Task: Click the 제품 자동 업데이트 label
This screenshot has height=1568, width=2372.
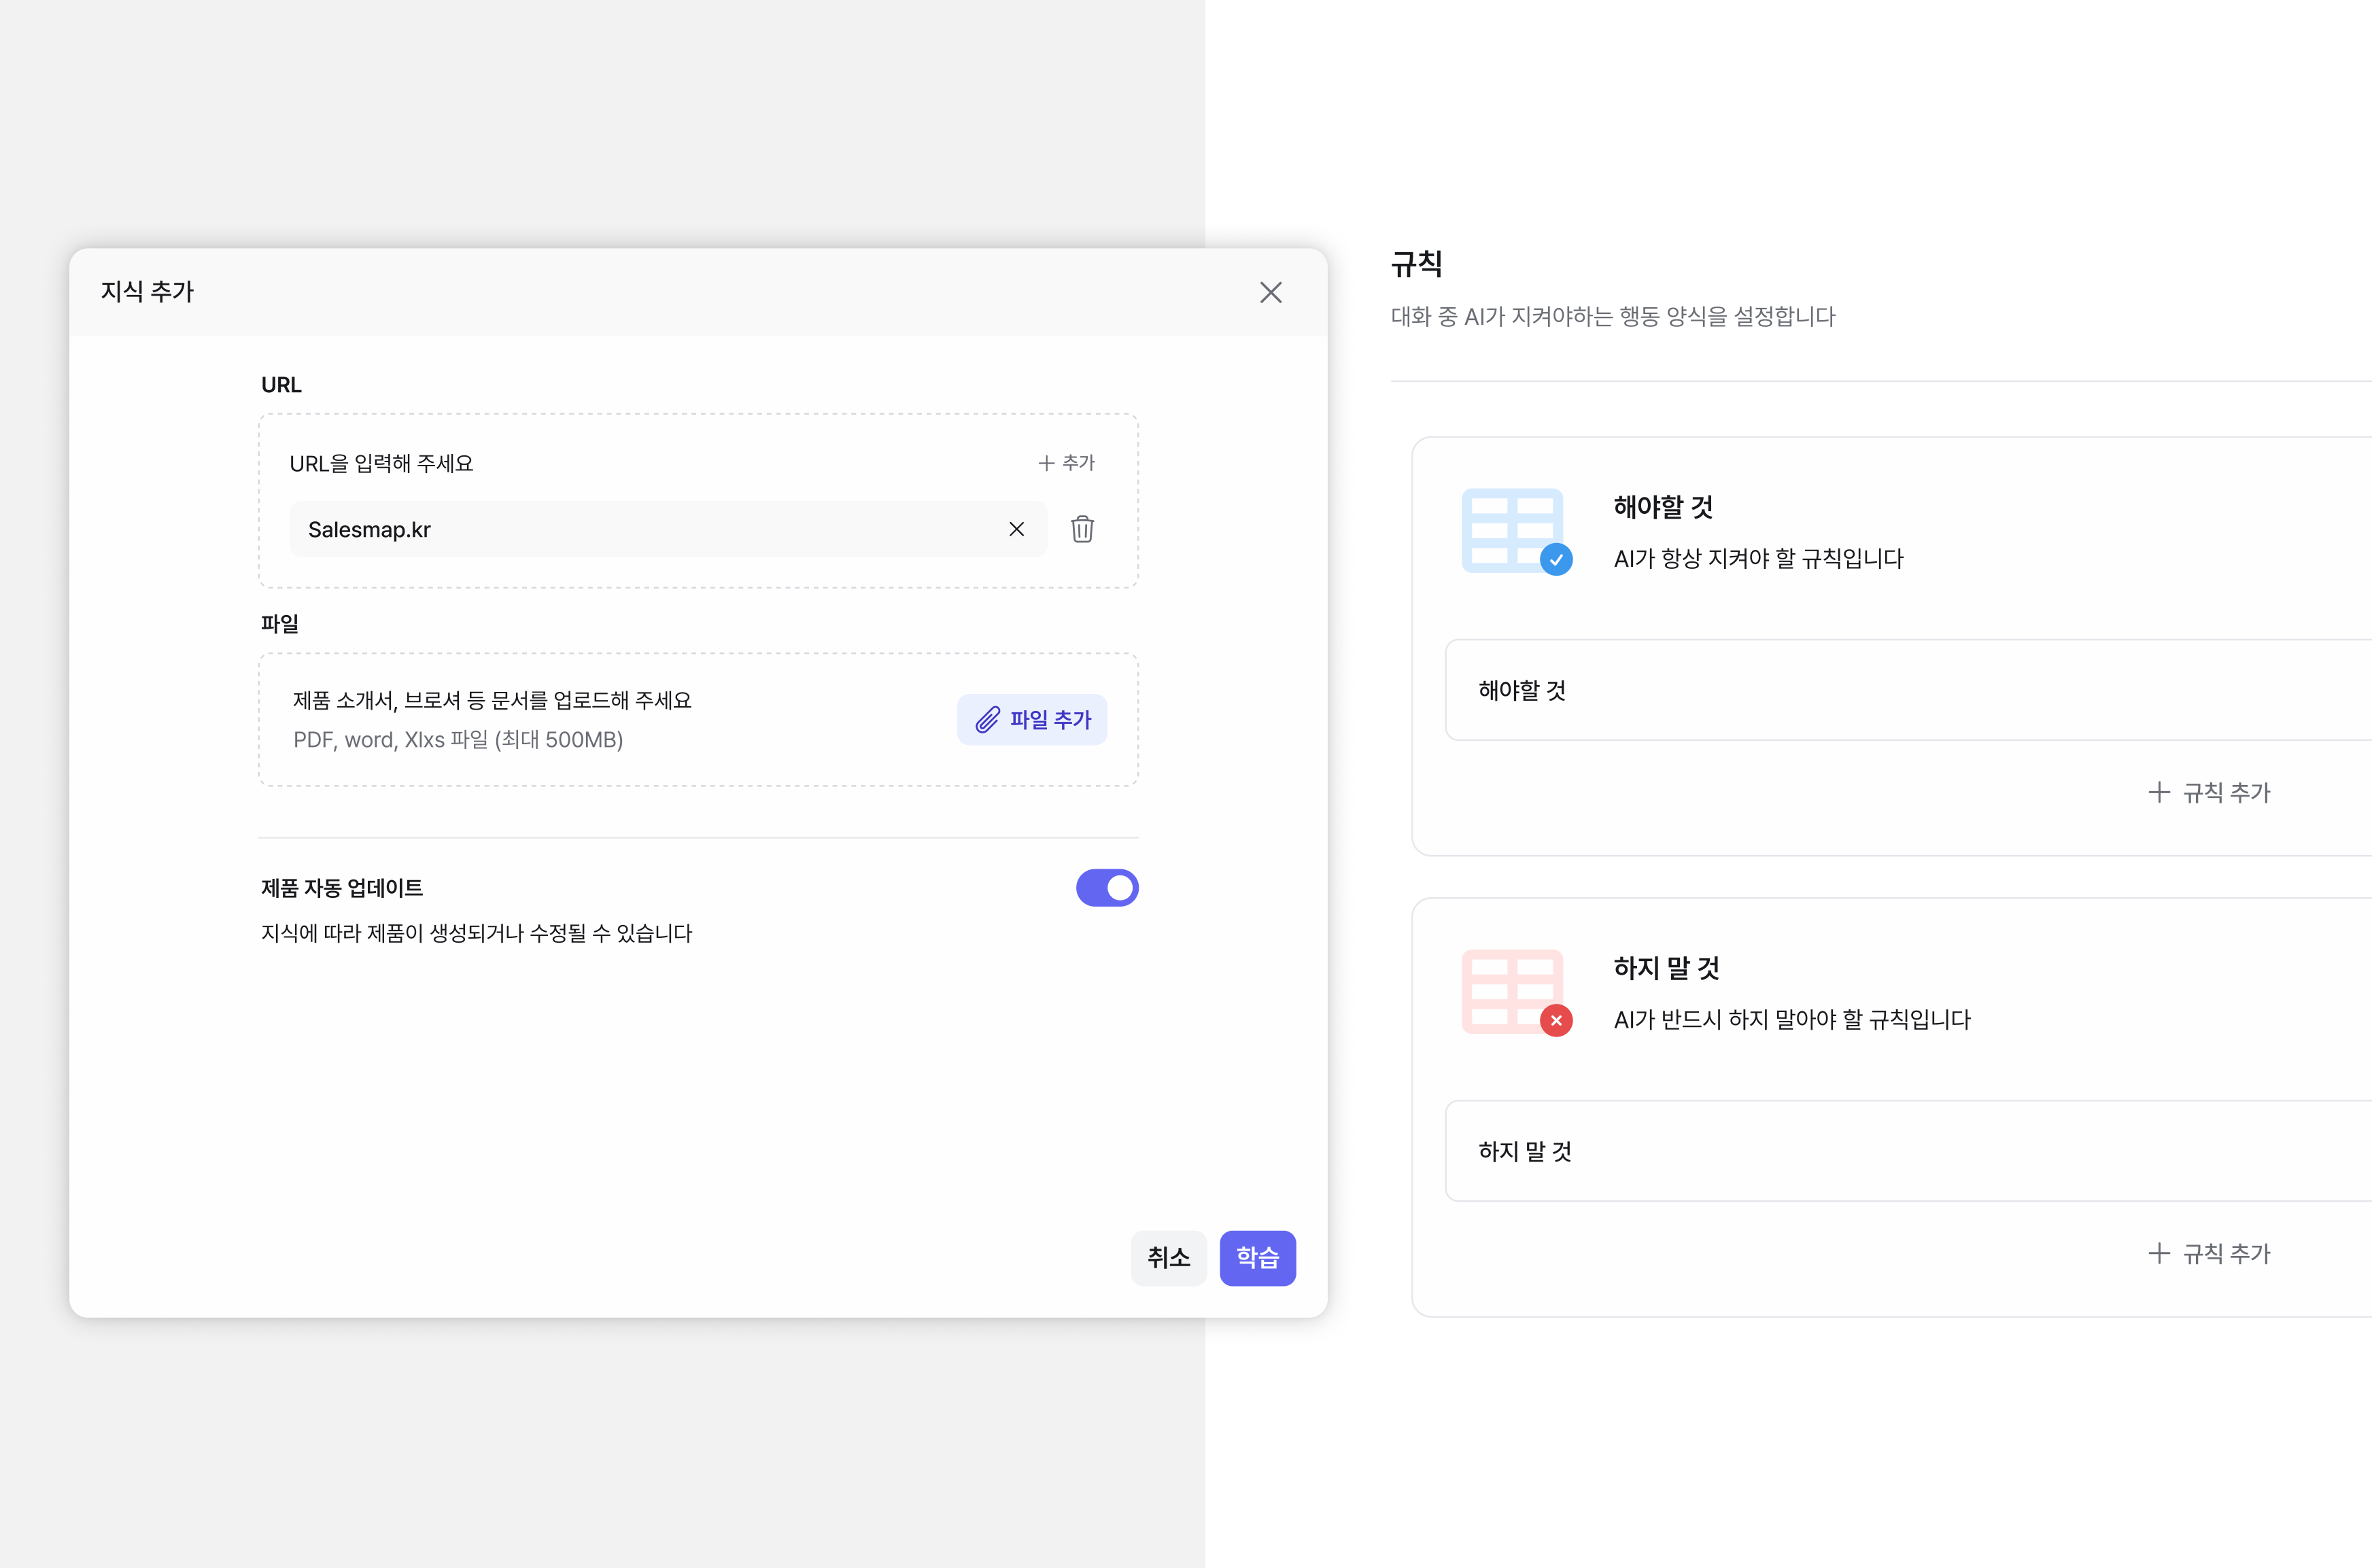Action: pyautogui.click(x=342, y=888)
